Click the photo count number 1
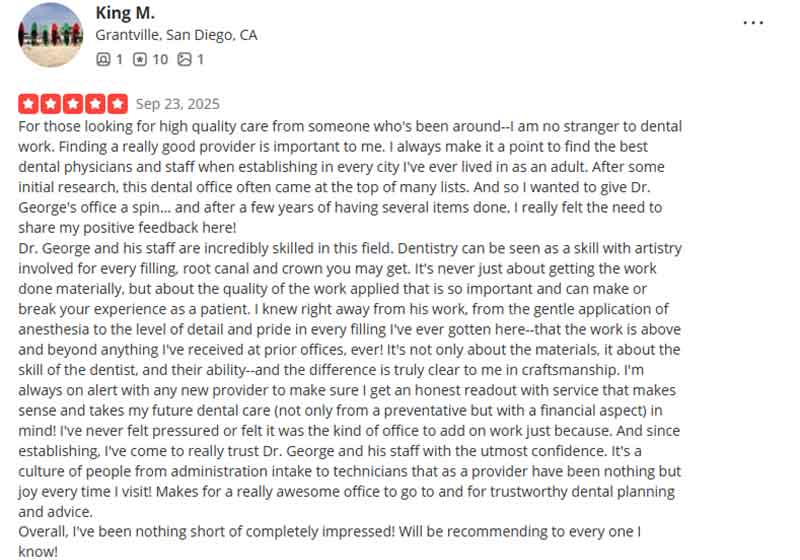Viewport: 800px width, 560px height. point(201,59)
